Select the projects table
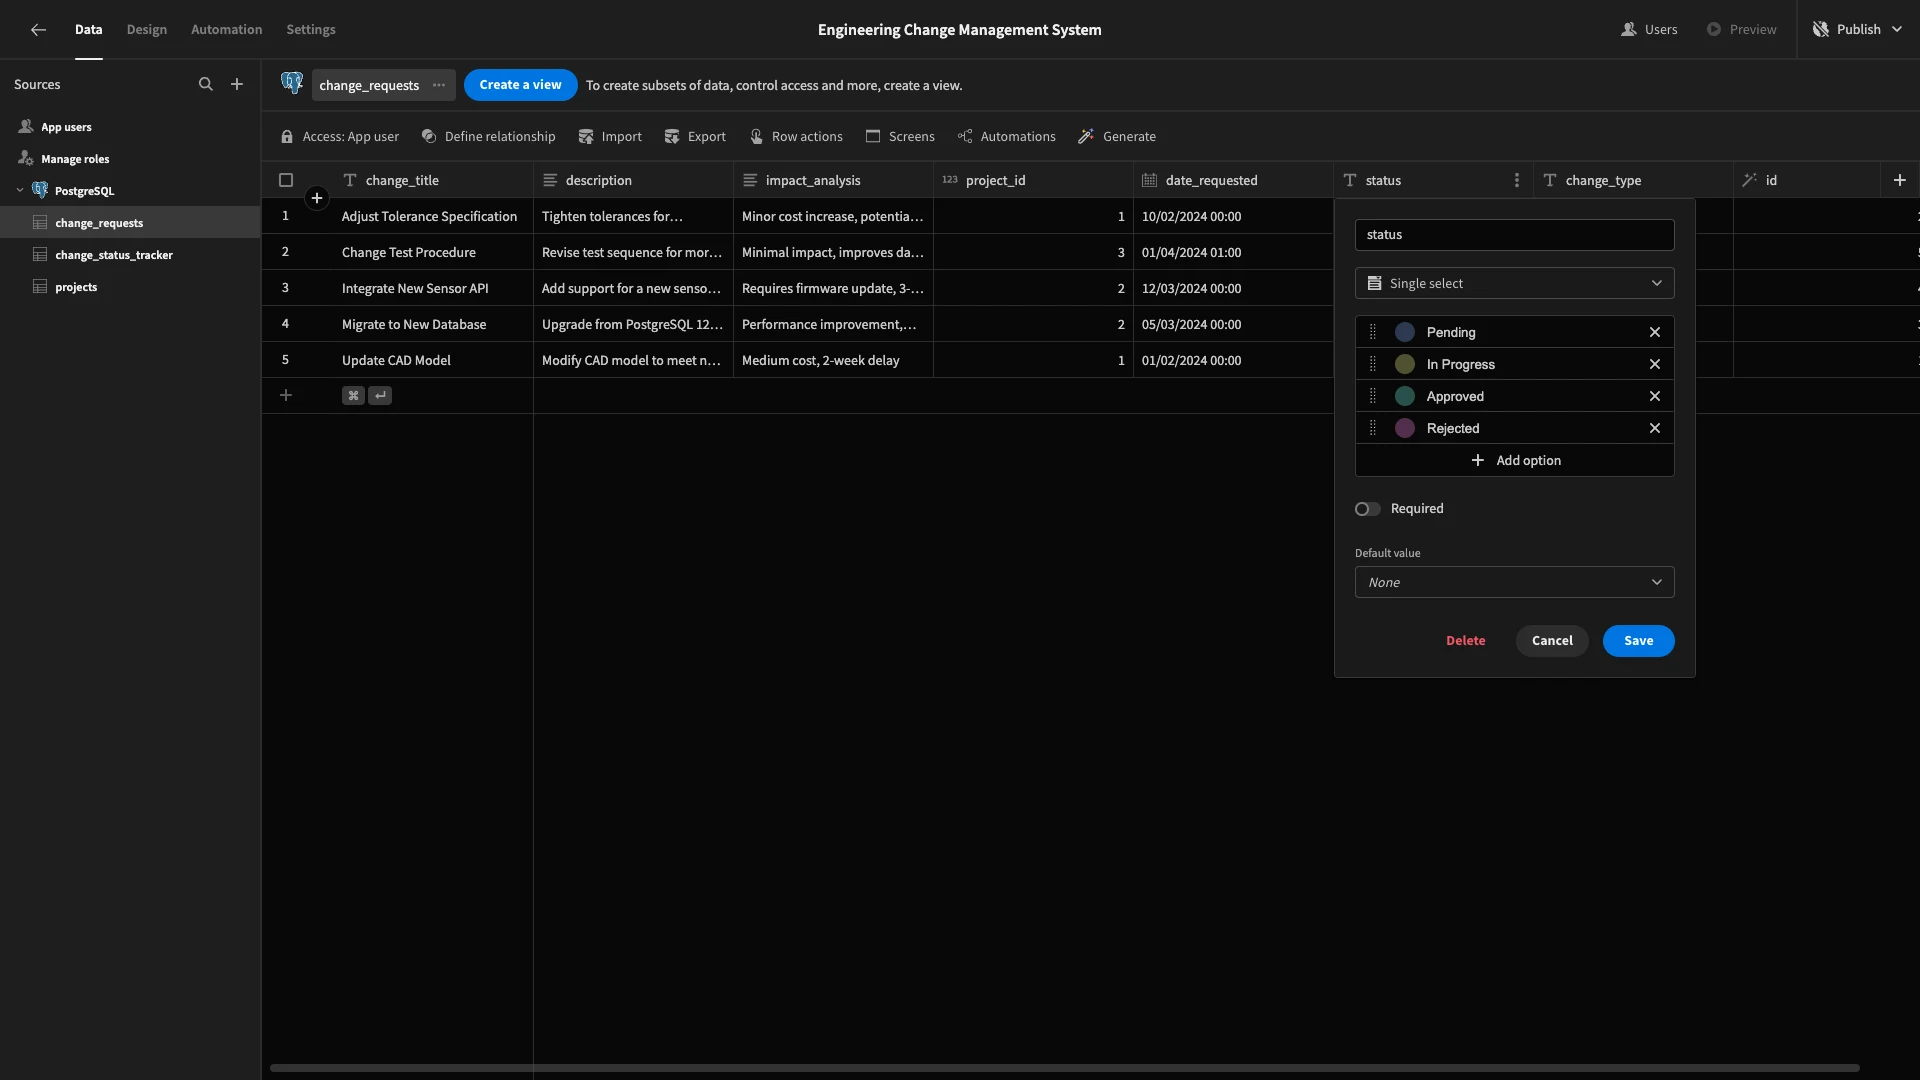Image resolution: width=1920 pixels, height=1080 pixels. tap(130, 286)
